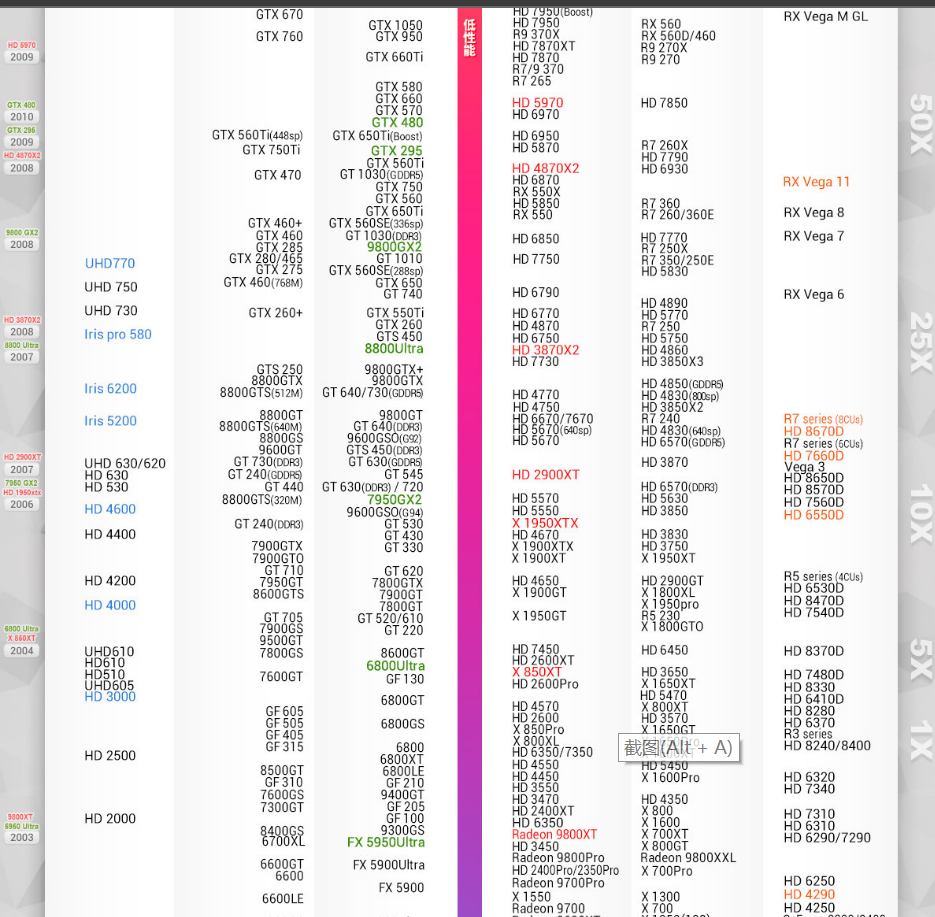Open the orange RX Vega 11 entry
The width and height of the screenshot is (935, 917).
816,182
